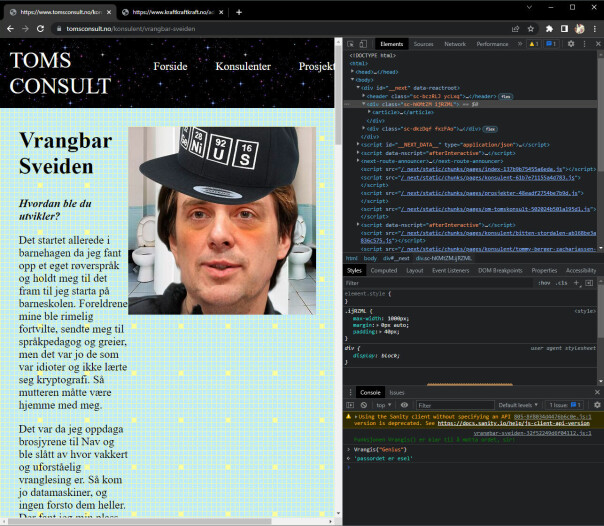Click the Vrangbar Sveiden portrait photo
Viewport: 604px width, 526px height.
(x=222, y=221)
